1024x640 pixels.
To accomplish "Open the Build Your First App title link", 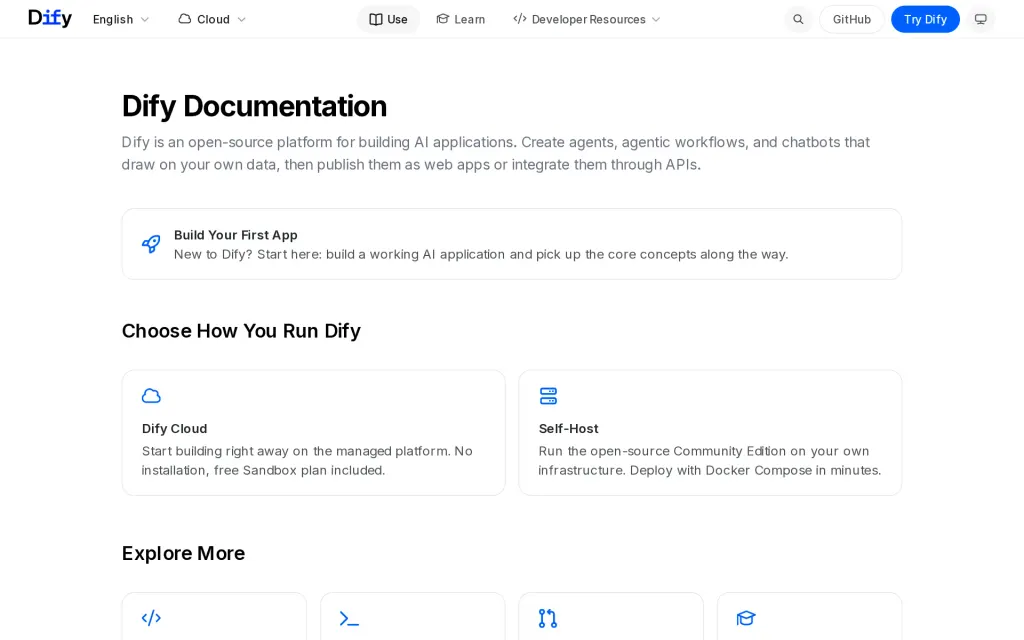I will coord(236,235).
